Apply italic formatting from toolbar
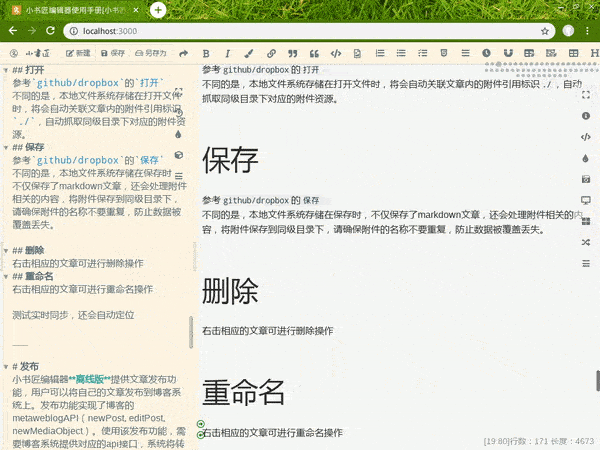This screenshot has height=450, width=600. click(x=227, y=53)
